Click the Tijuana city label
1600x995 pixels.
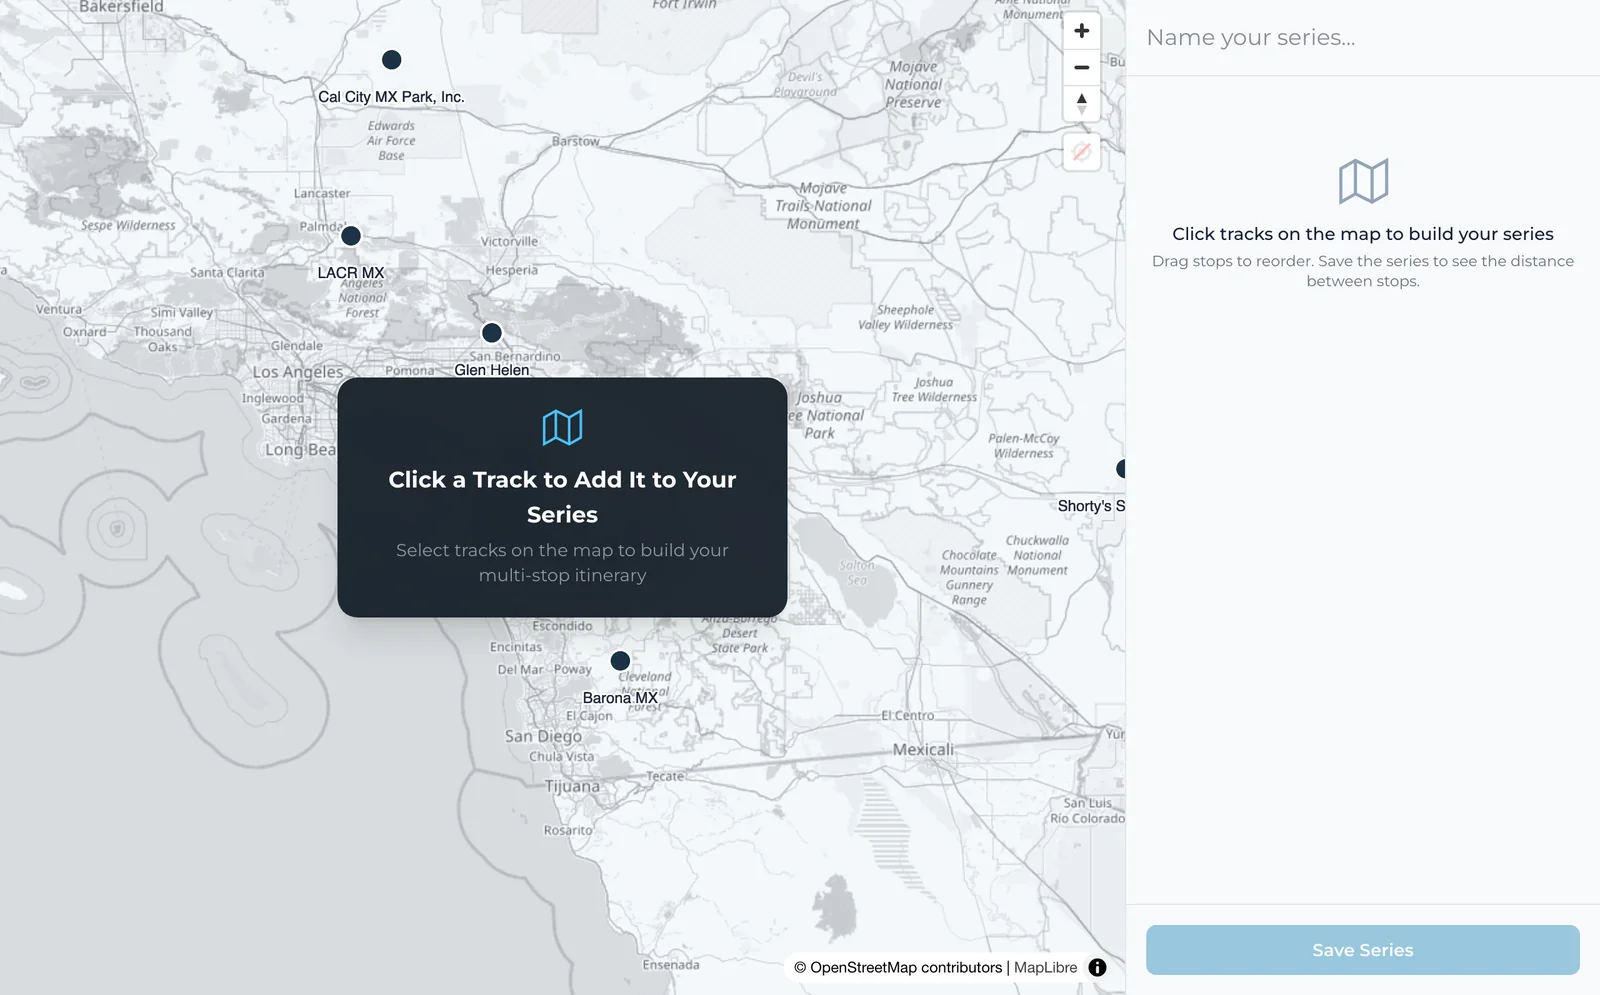[x=572, y=787]
